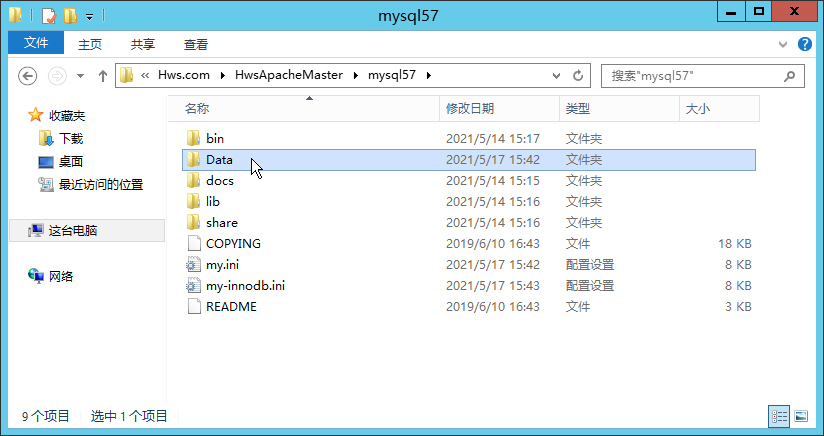
Task: Open the recent locations dropdown arrow
Action: [x=79, y=76]
